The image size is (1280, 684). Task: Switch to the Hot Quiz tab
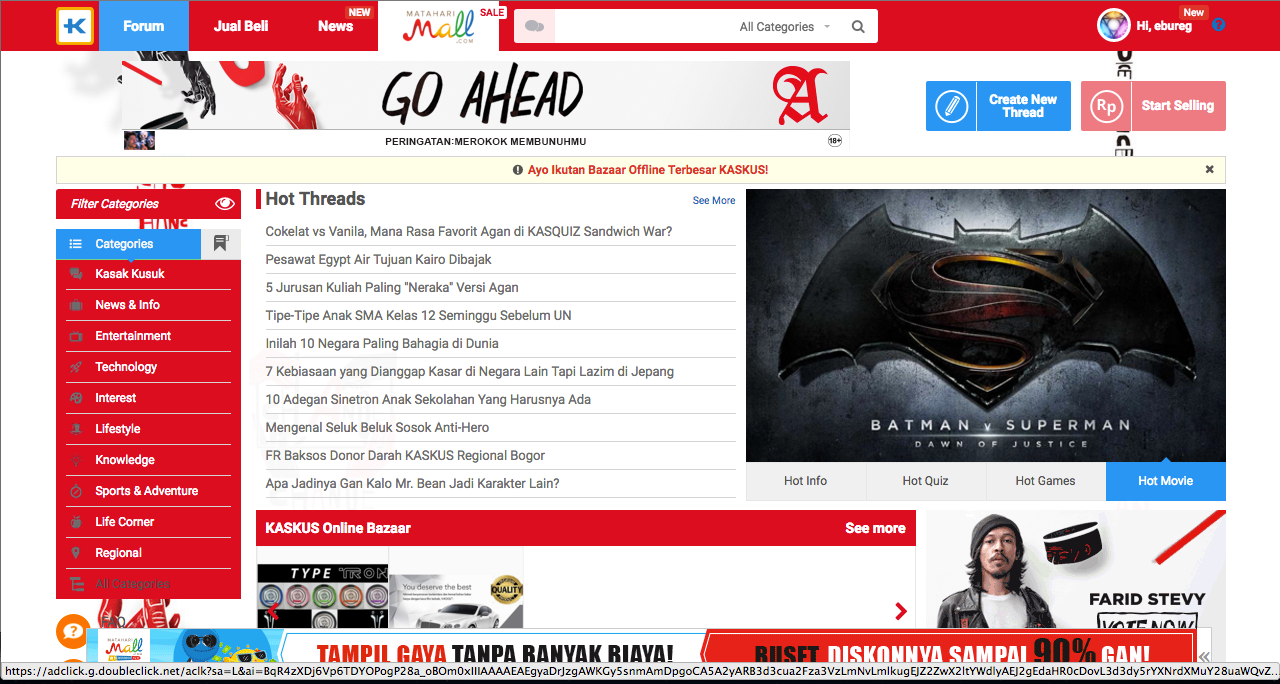(926, 481)
